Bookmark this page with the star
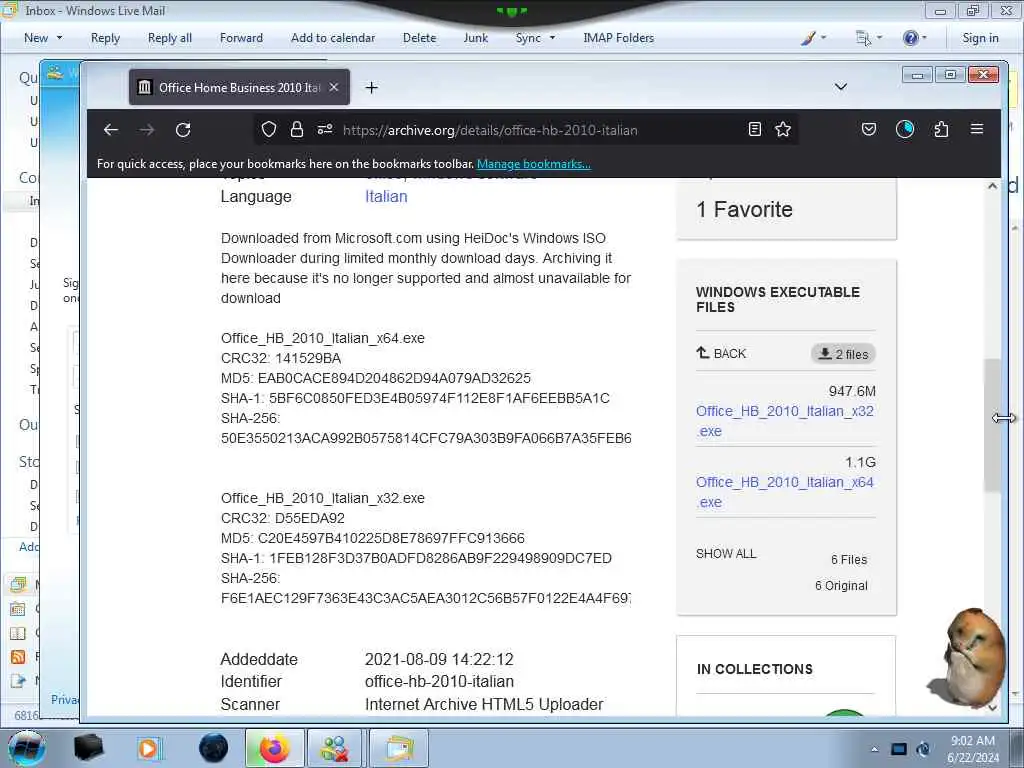Image resolution: width=1024 pixels, height=768 pixels. click(x=783, y=129)
